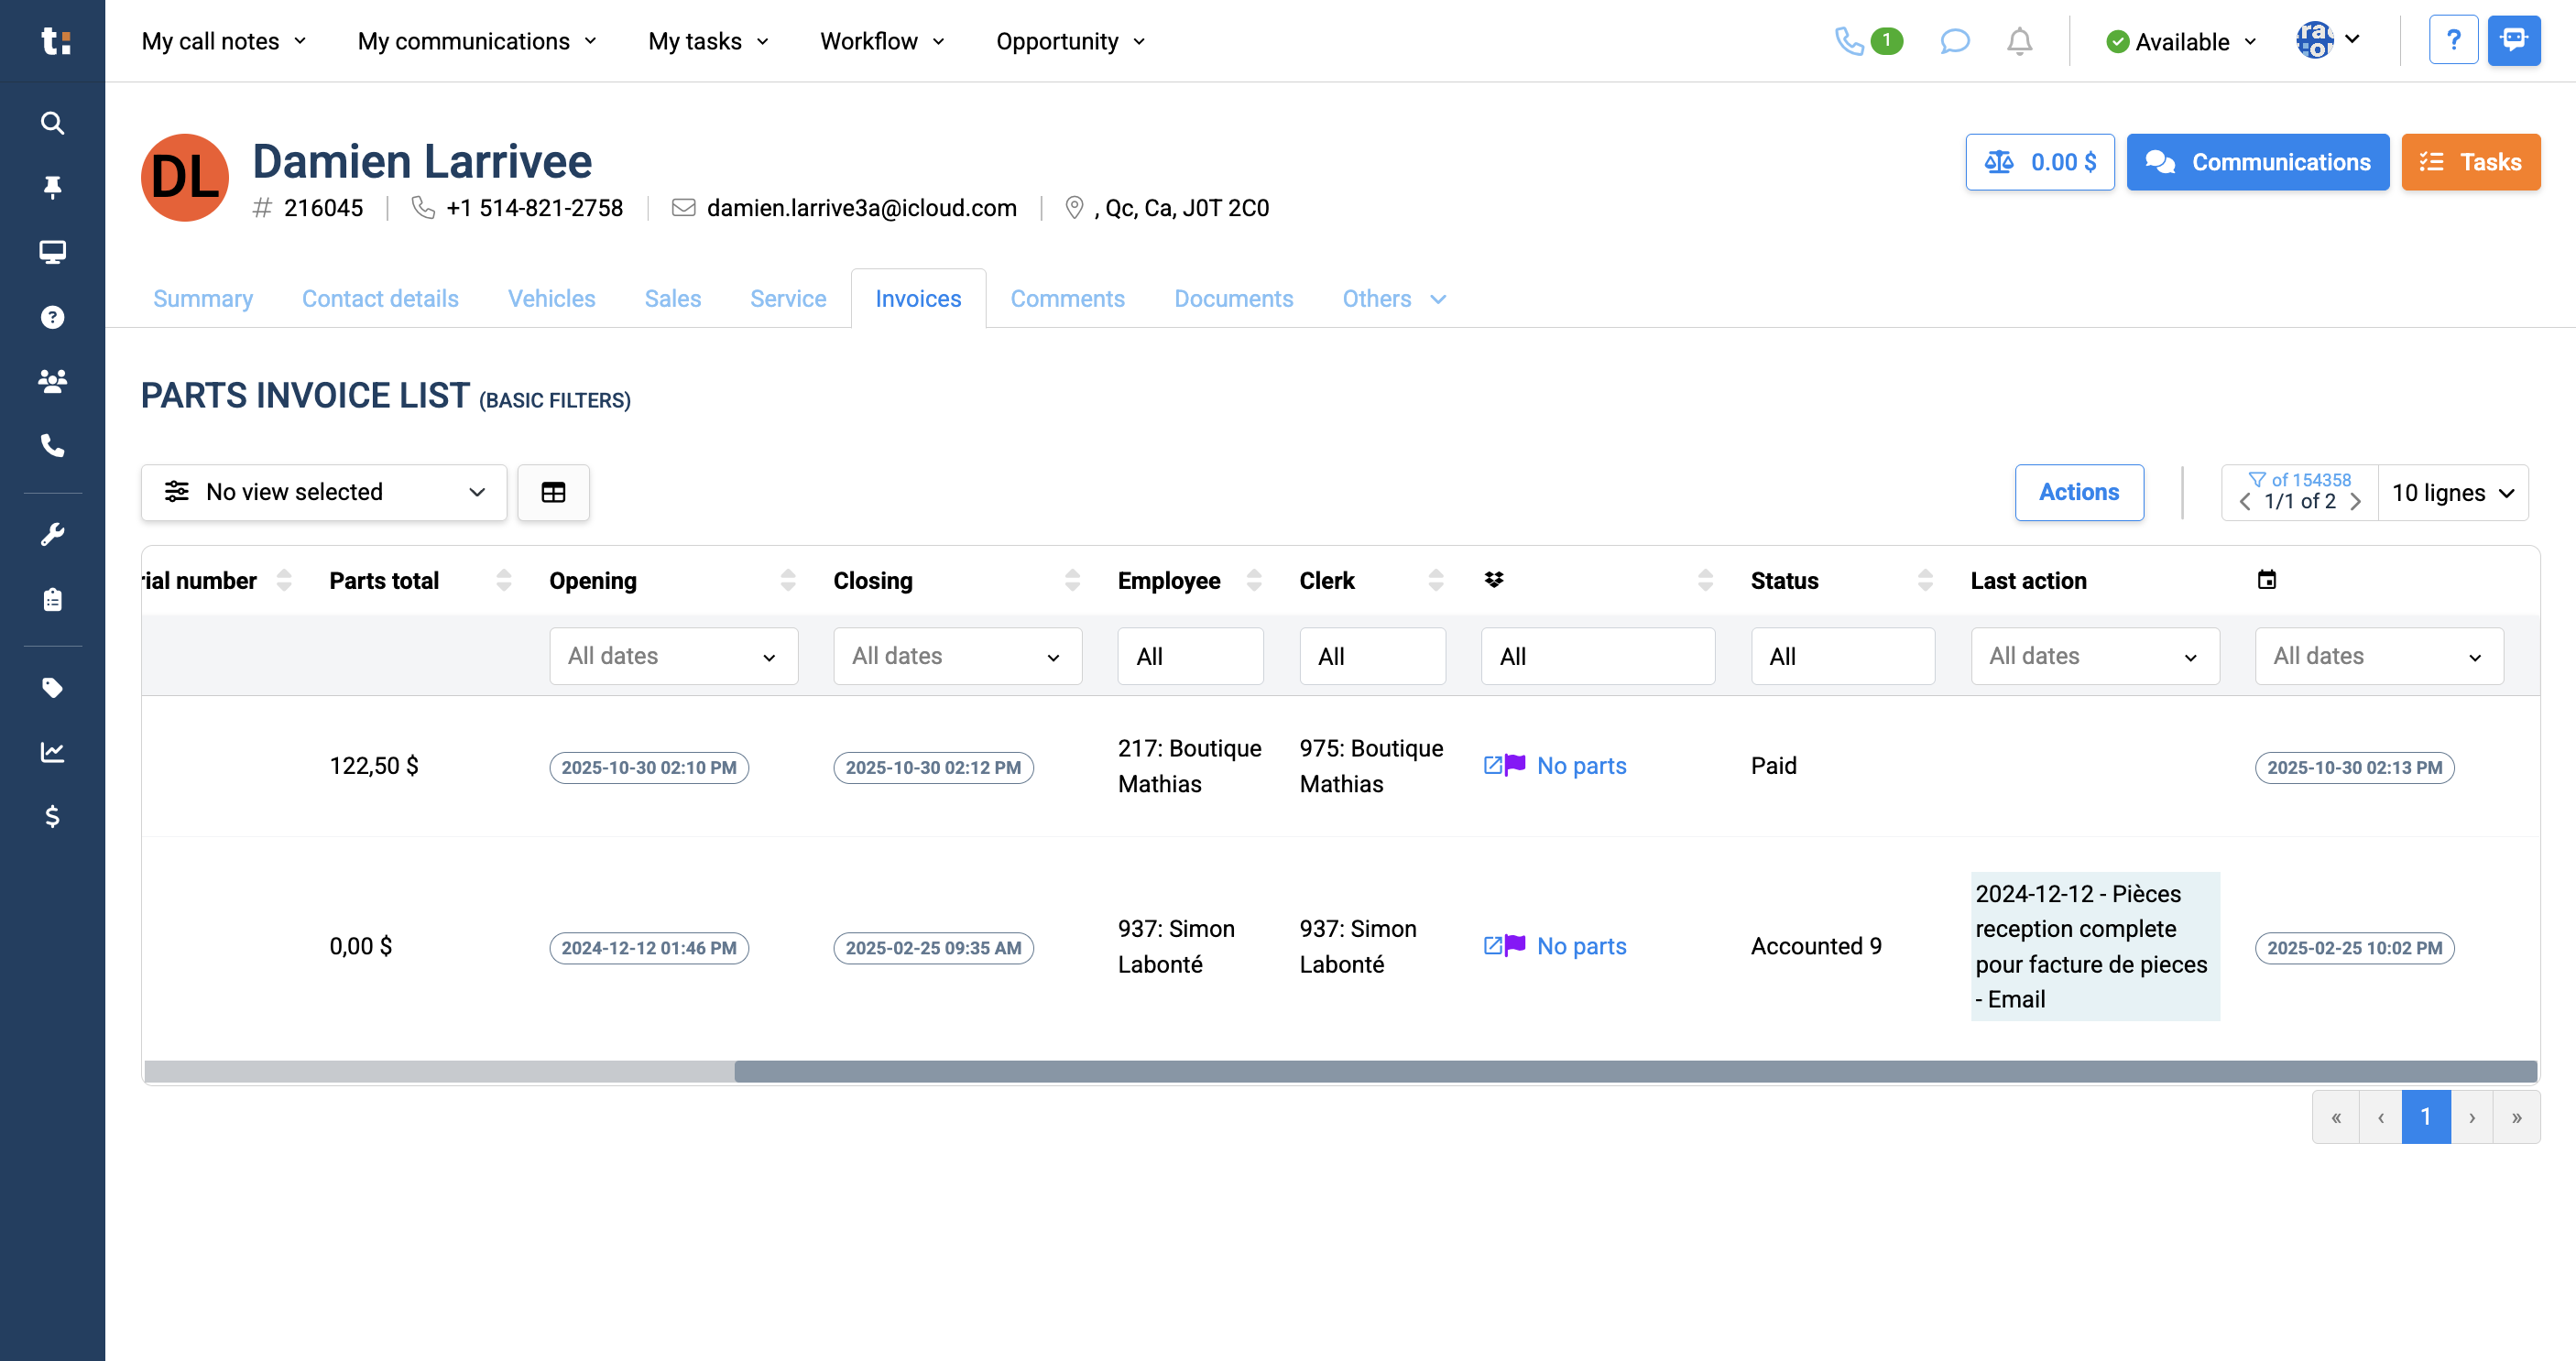Open the dollar sign icon in sidebar
Viewport: 2576px width, 1361px height.
pyautogui.click(x=52, y=816)
